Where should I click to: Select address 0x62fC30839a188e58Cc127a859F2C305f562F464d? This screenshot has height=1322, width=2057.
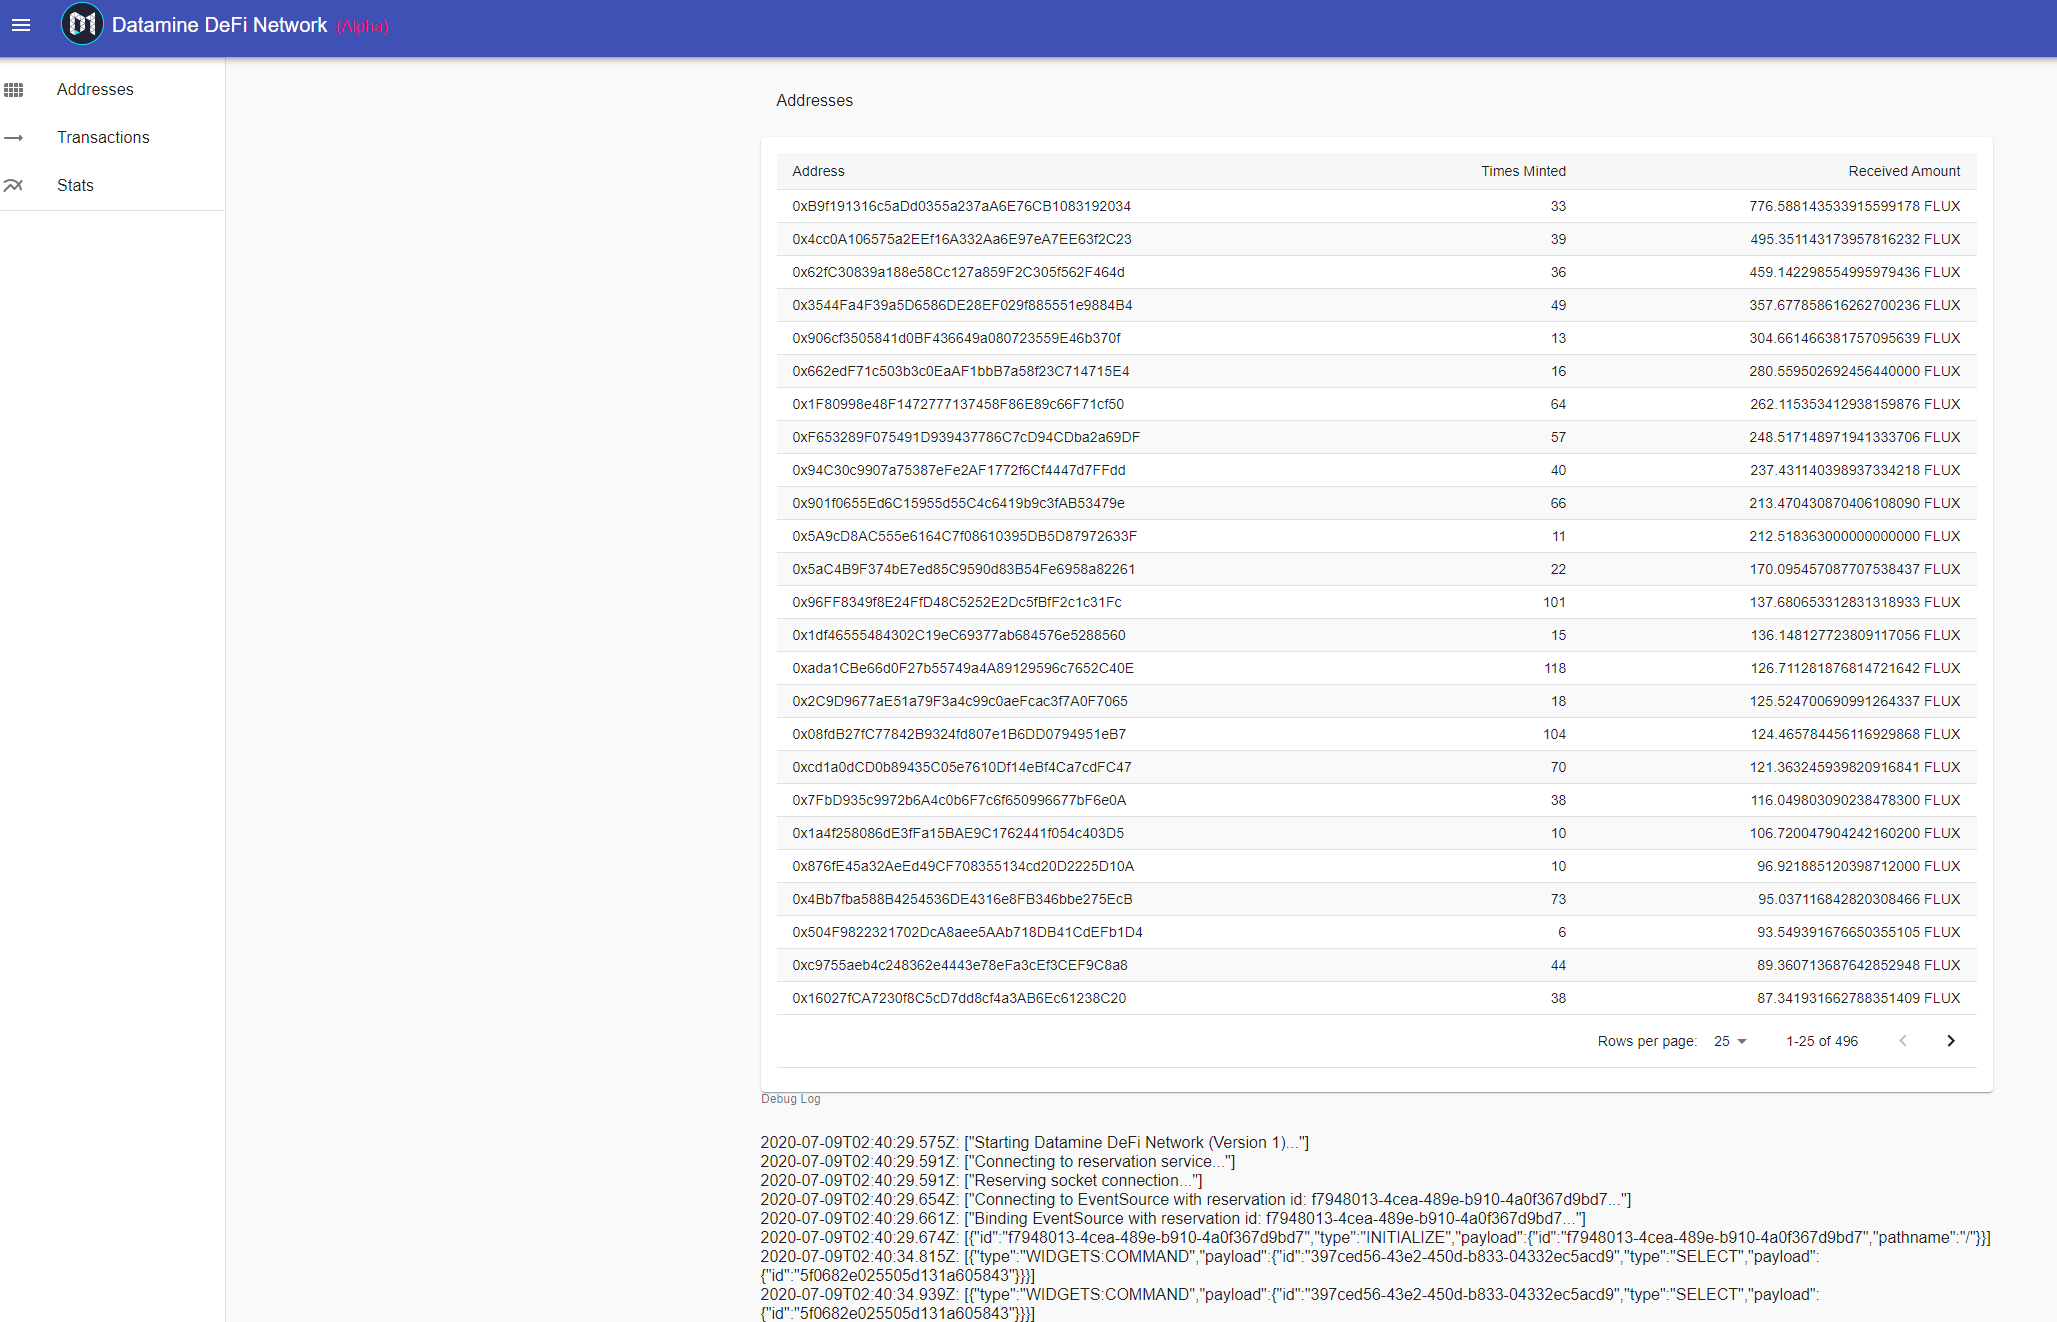click(958, 272)
